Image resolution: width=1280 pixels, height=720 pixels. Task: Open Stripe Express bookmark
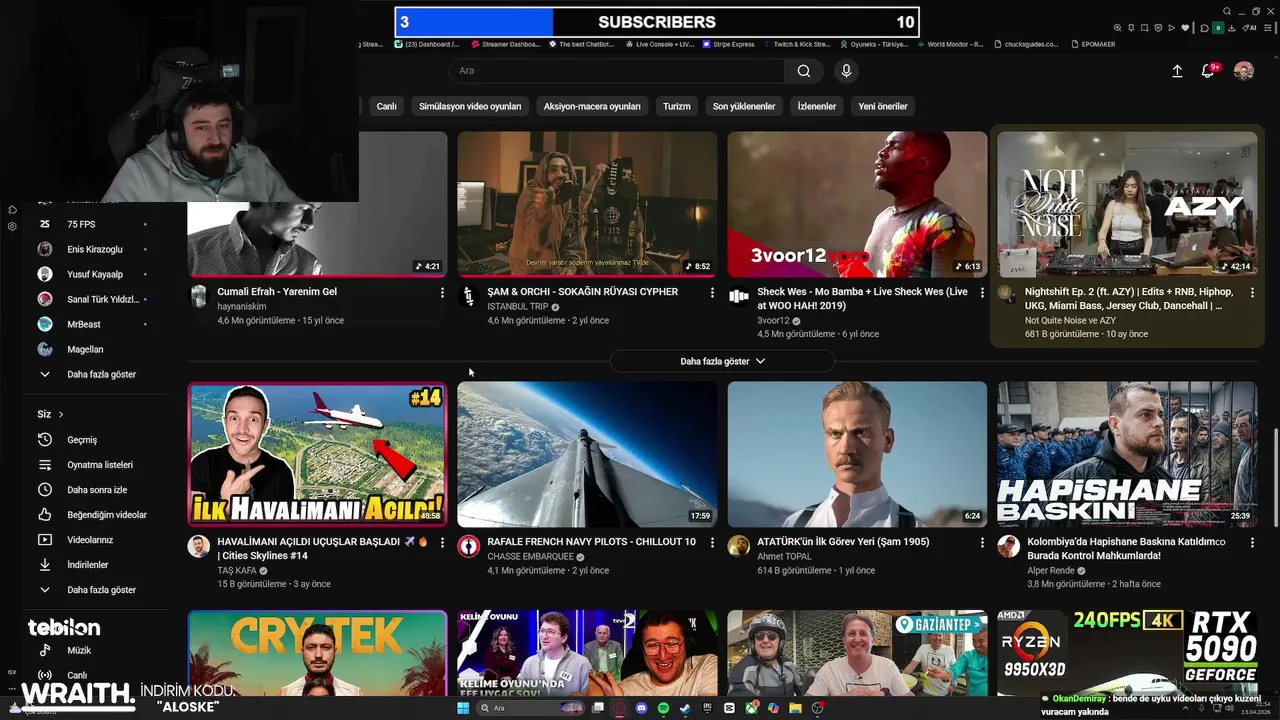728,44
